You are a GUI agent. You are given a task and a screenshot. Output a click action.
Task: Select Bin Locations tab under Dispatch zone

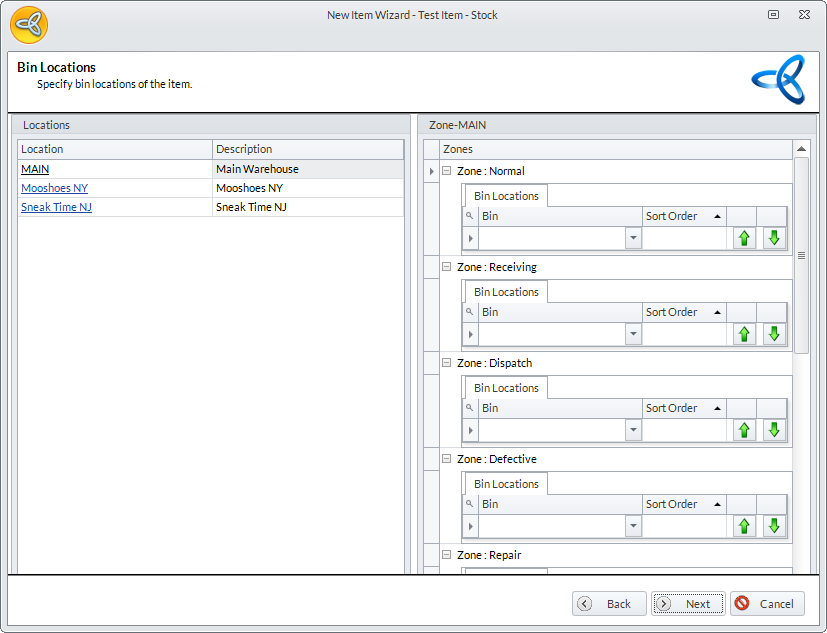[x=506, y=388]
